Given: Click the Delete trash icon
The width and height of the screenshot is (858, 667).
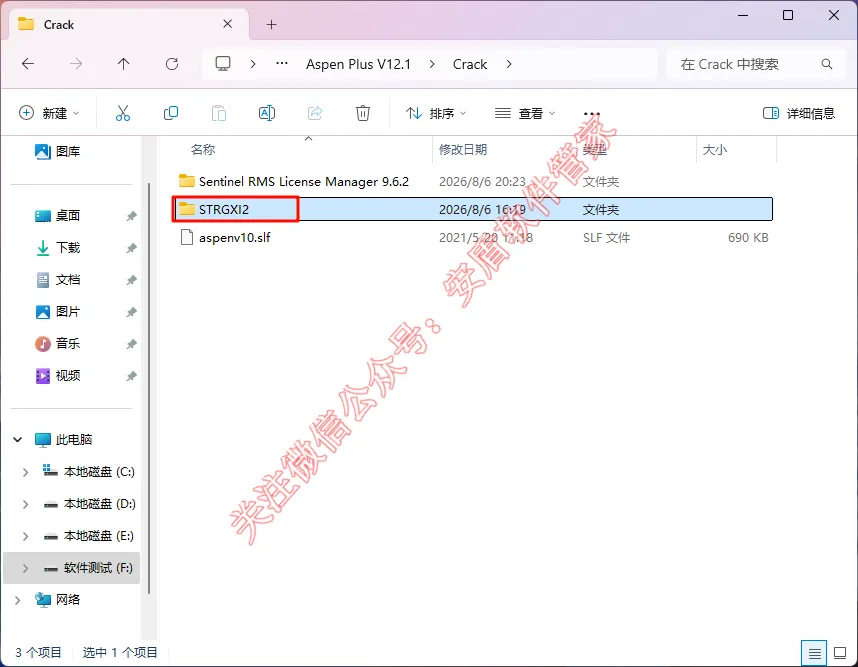Looking at the screenshot, I should [x=363, y=113].
